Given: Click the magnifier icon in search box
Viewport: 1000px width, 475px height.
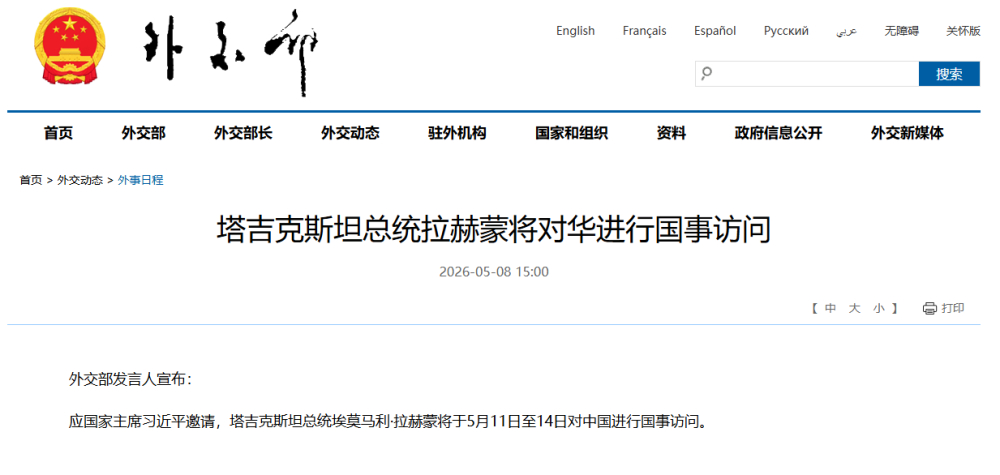Looking at the screenshot, I should (706, 73).
